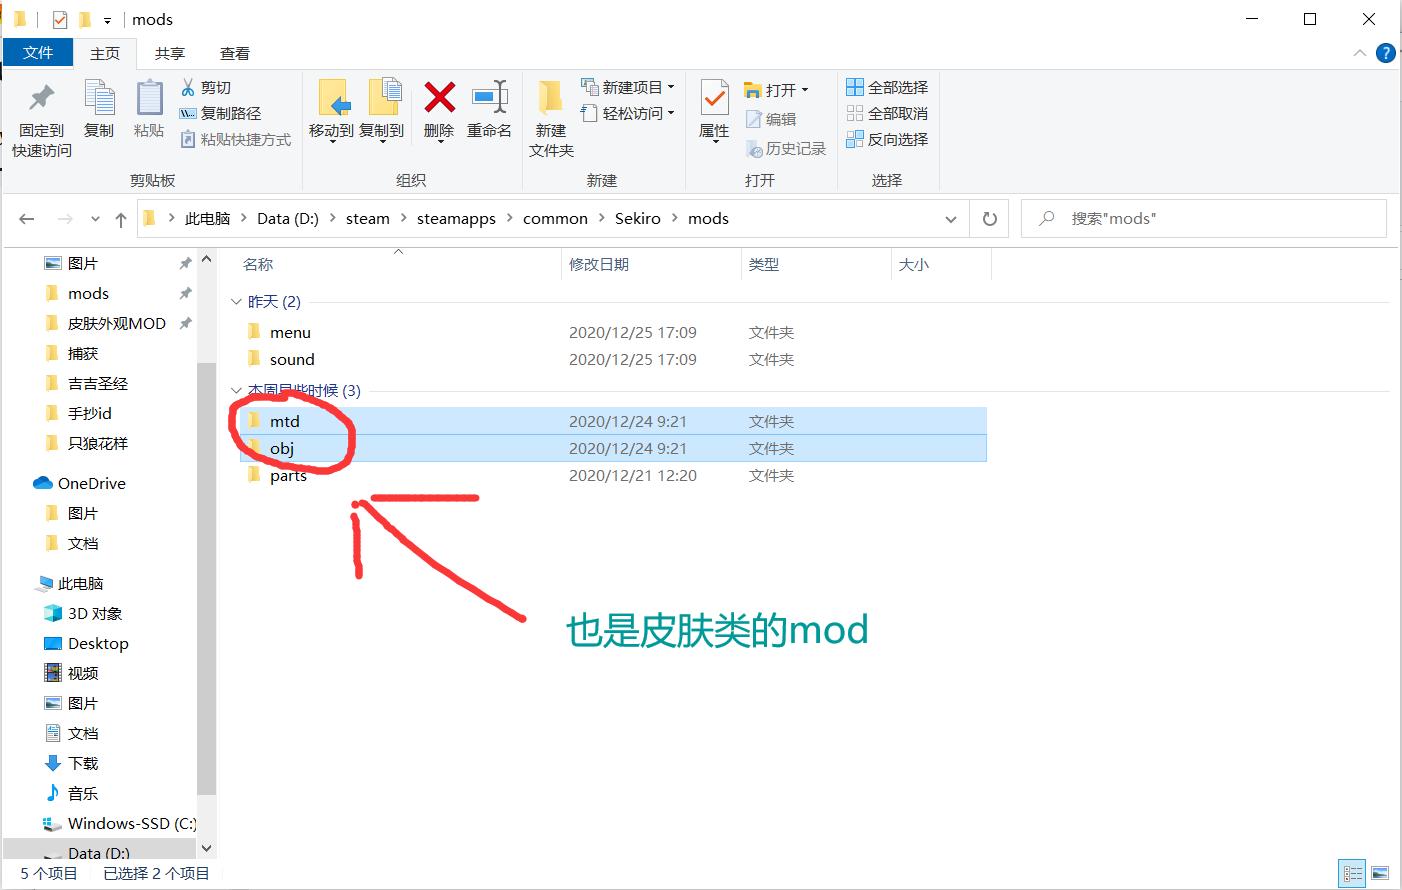The image size is (1402, 890).
Task: Sort files by 修改日期 column header
Action: click(x=599, y=264)
